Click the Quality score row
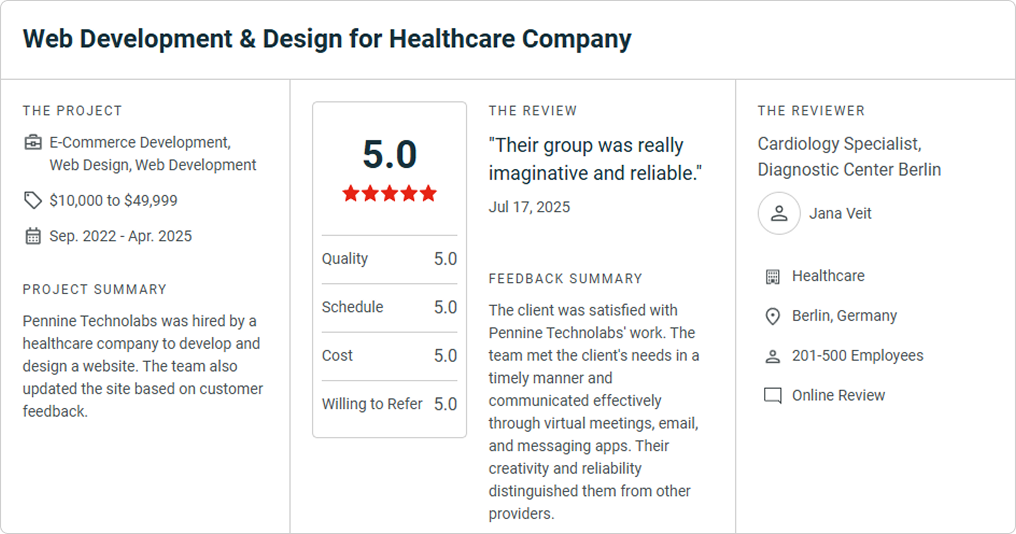1016x534 pixels. 389,259
